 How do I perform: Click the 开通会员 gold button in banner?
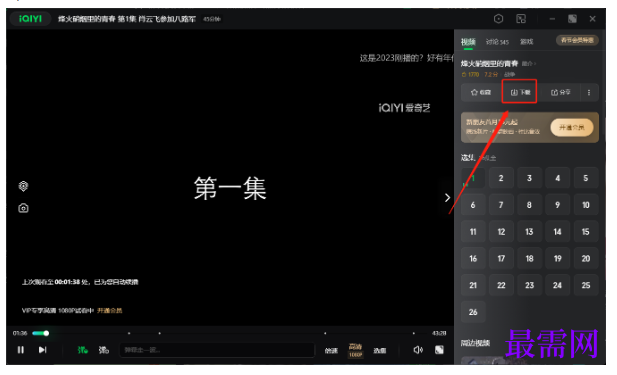coord(572,127)
